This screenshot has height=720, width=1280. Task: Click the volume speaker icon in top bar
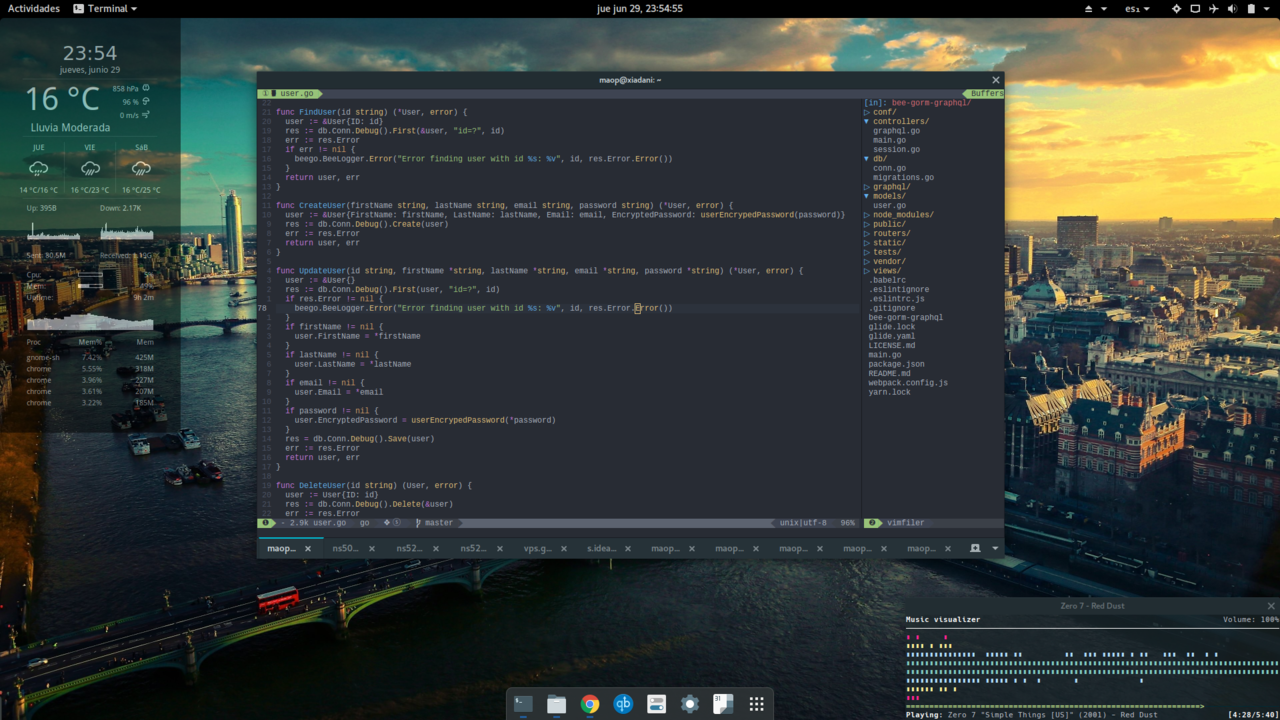pyautogui.click(x=1232, y=9)
